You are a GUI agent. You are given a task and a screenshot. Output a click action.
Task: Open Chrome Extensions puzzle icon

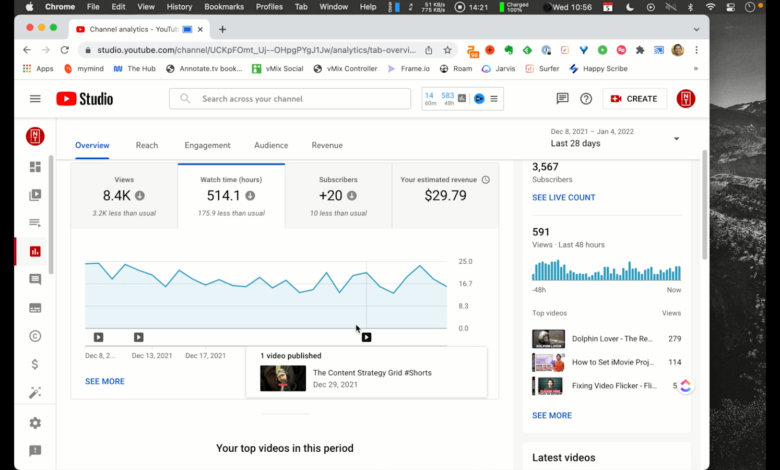click(640, 50)
